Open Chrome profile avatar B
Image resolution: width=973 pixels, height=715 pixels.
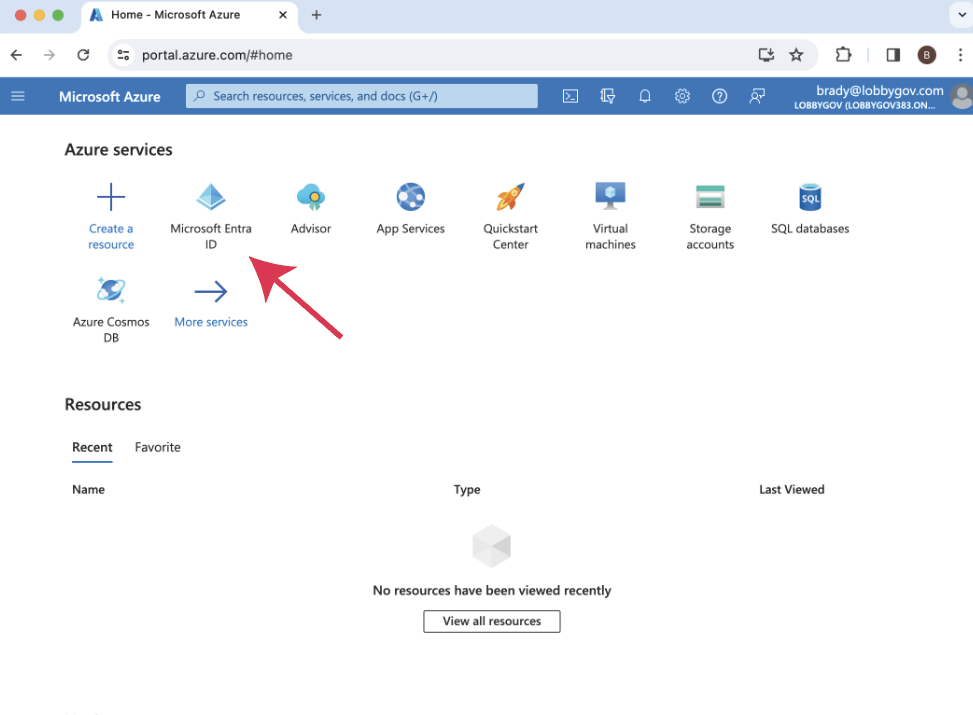point(926,55)
